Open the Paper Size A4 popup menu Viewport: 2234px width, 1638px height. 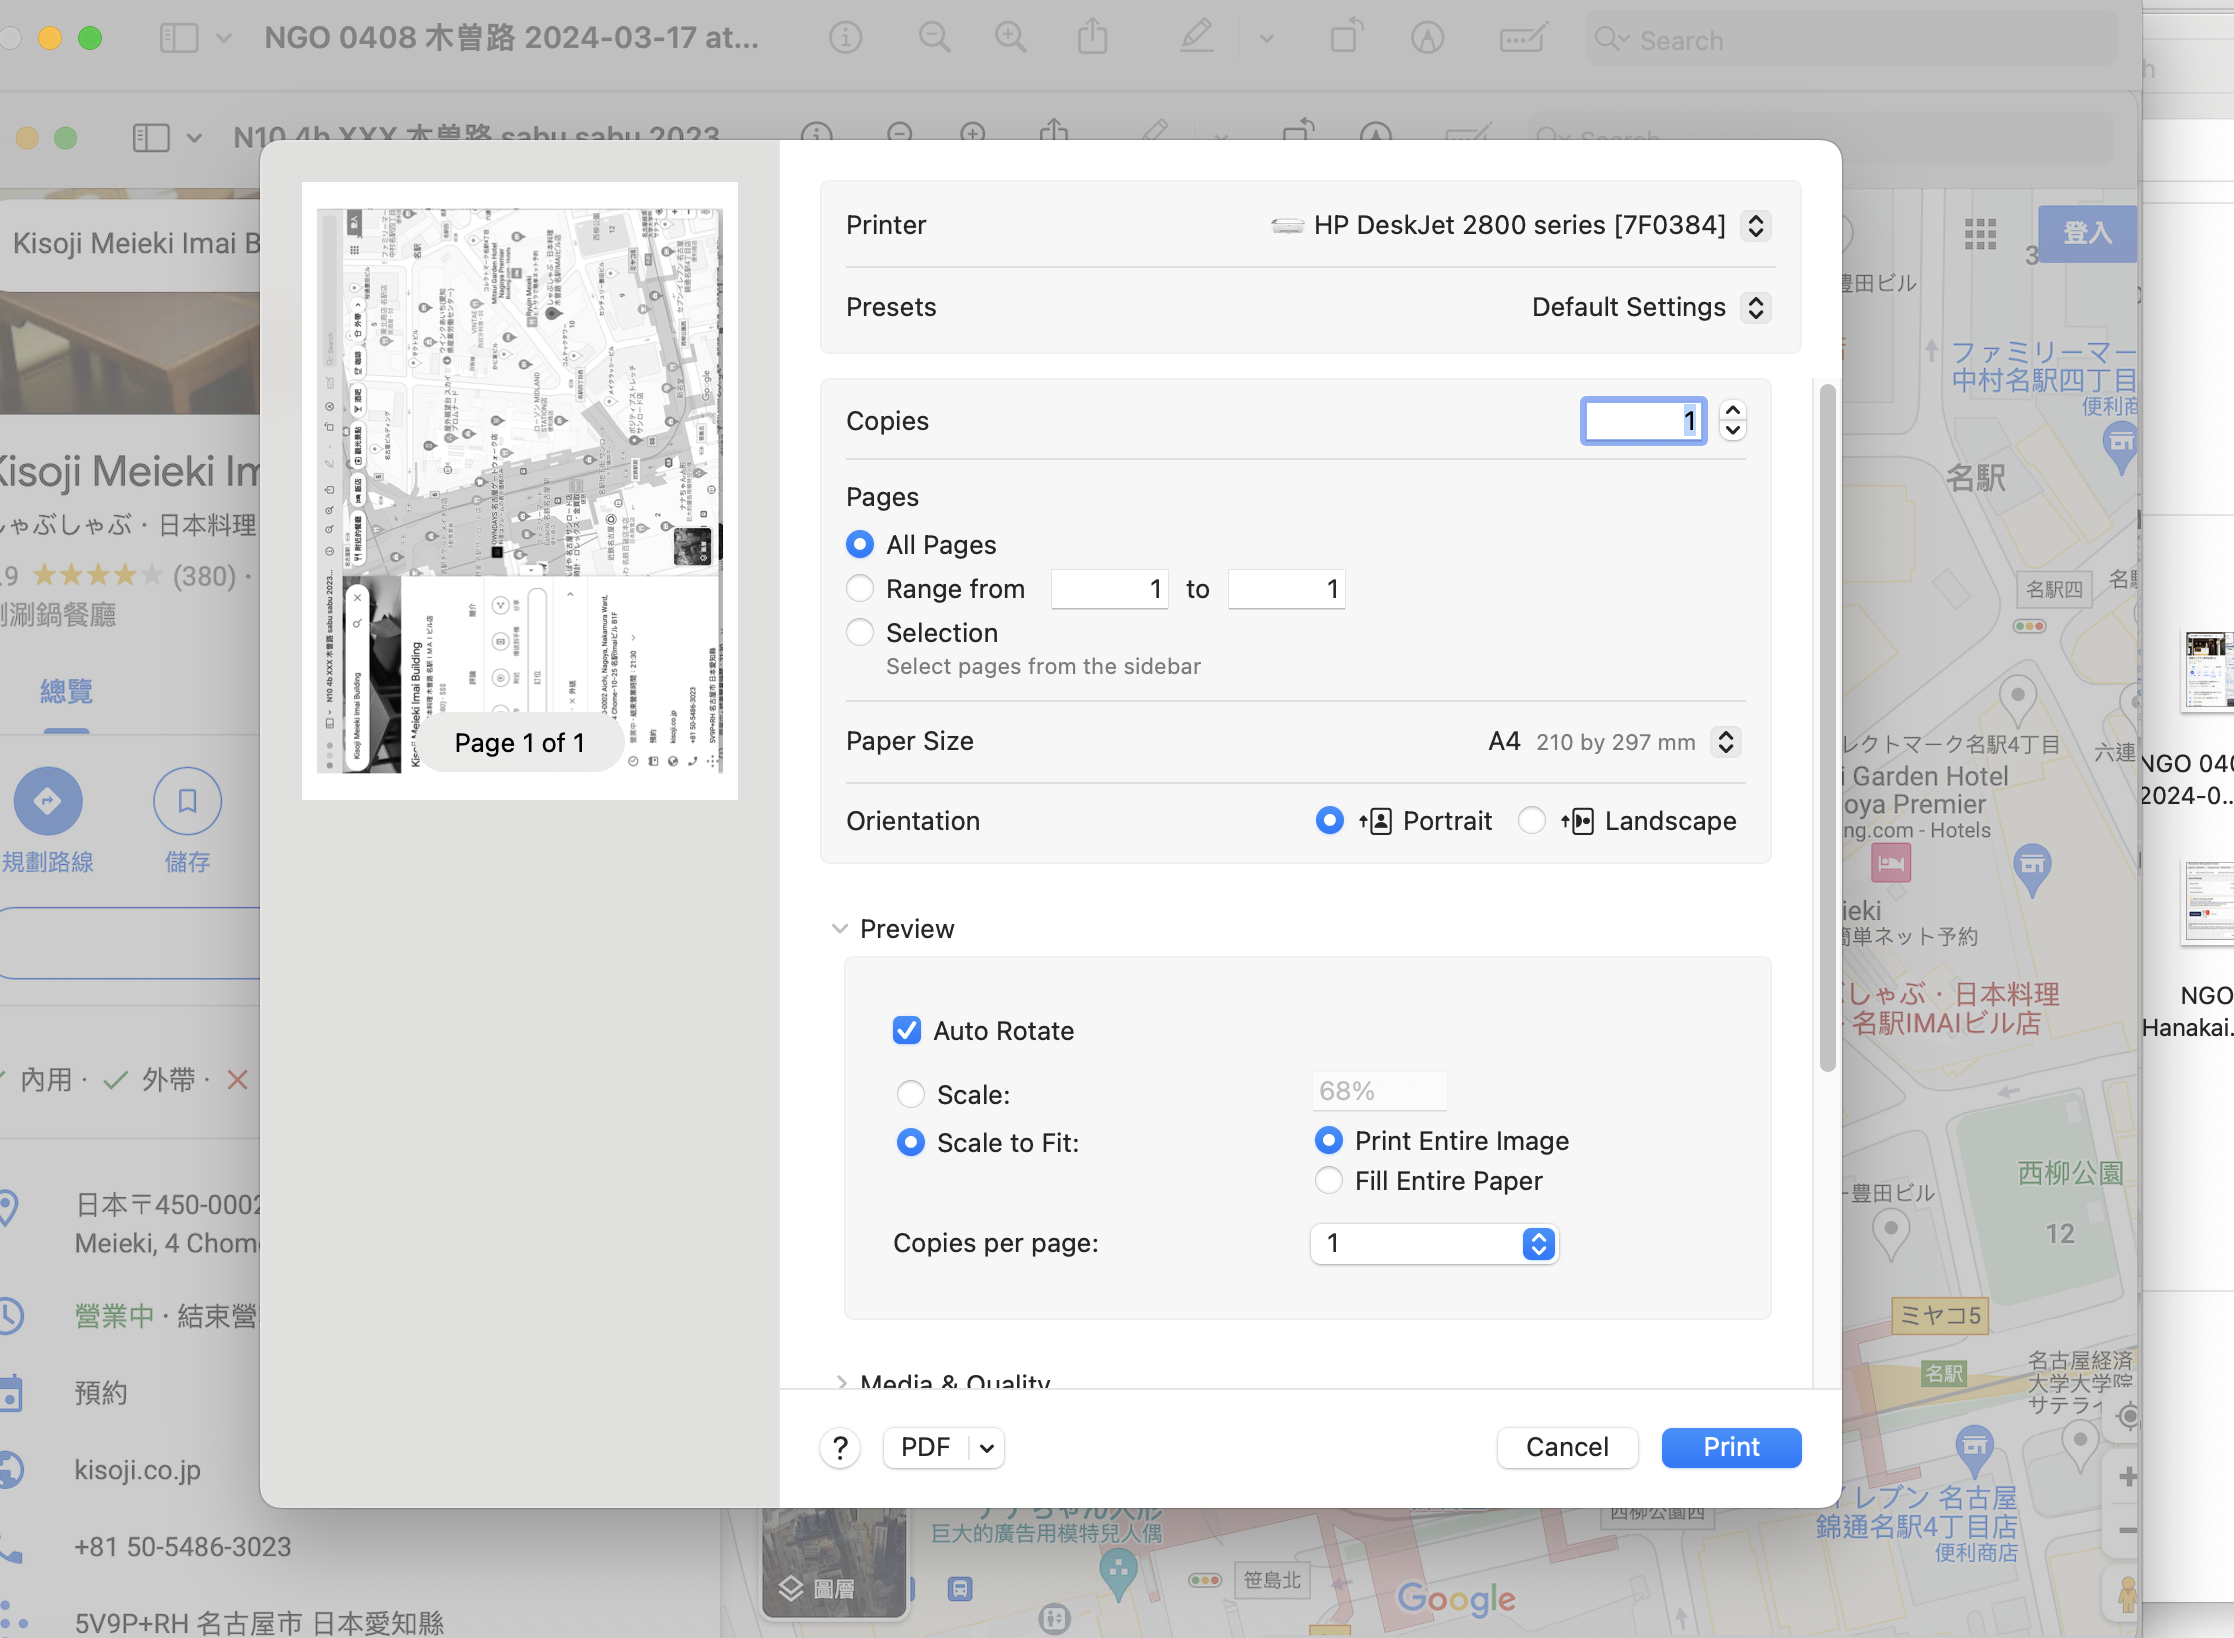[1726, 742]
